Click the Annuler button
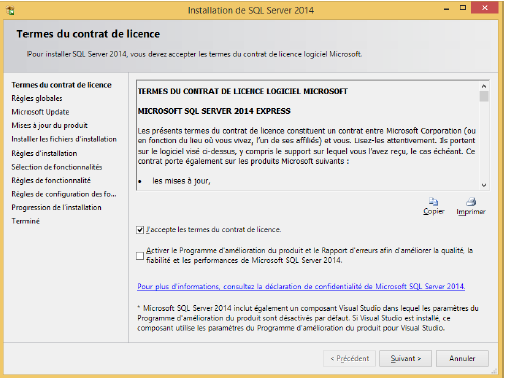Viewport: 506px width, 378px height. (462, 358)
